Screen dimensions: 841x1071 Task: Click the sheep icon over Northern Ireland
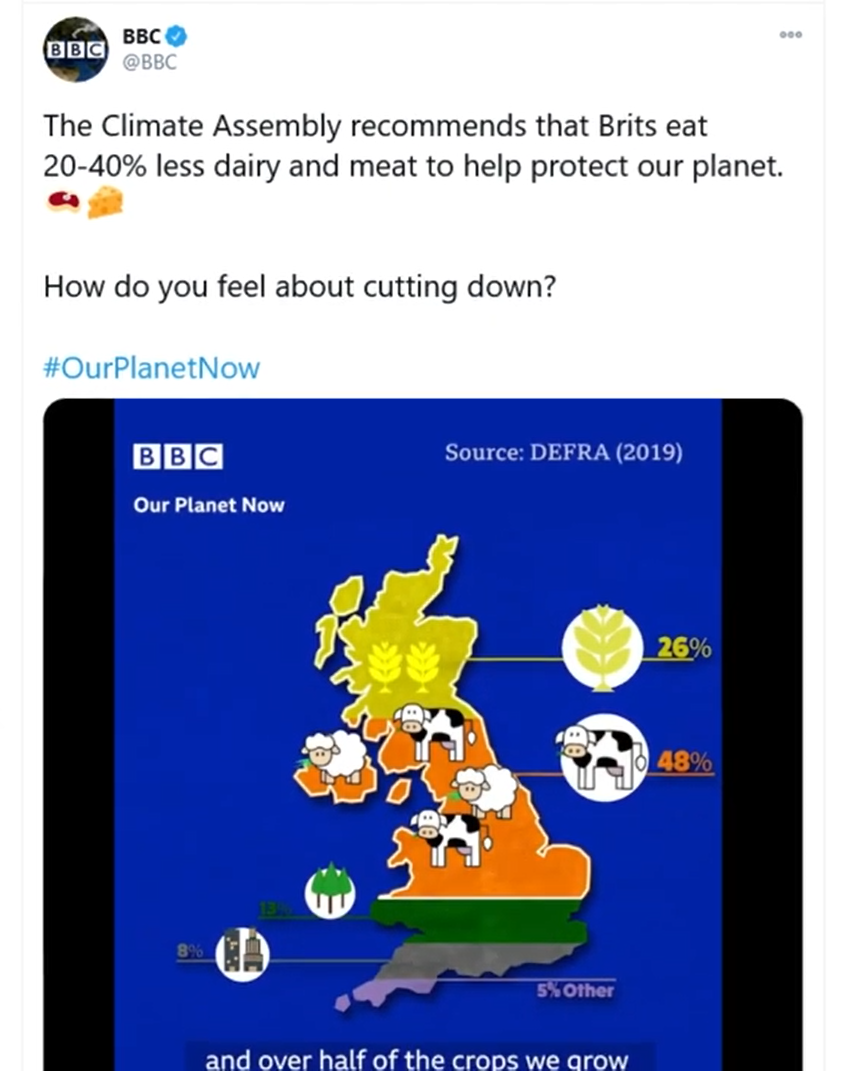click(335, 757)
